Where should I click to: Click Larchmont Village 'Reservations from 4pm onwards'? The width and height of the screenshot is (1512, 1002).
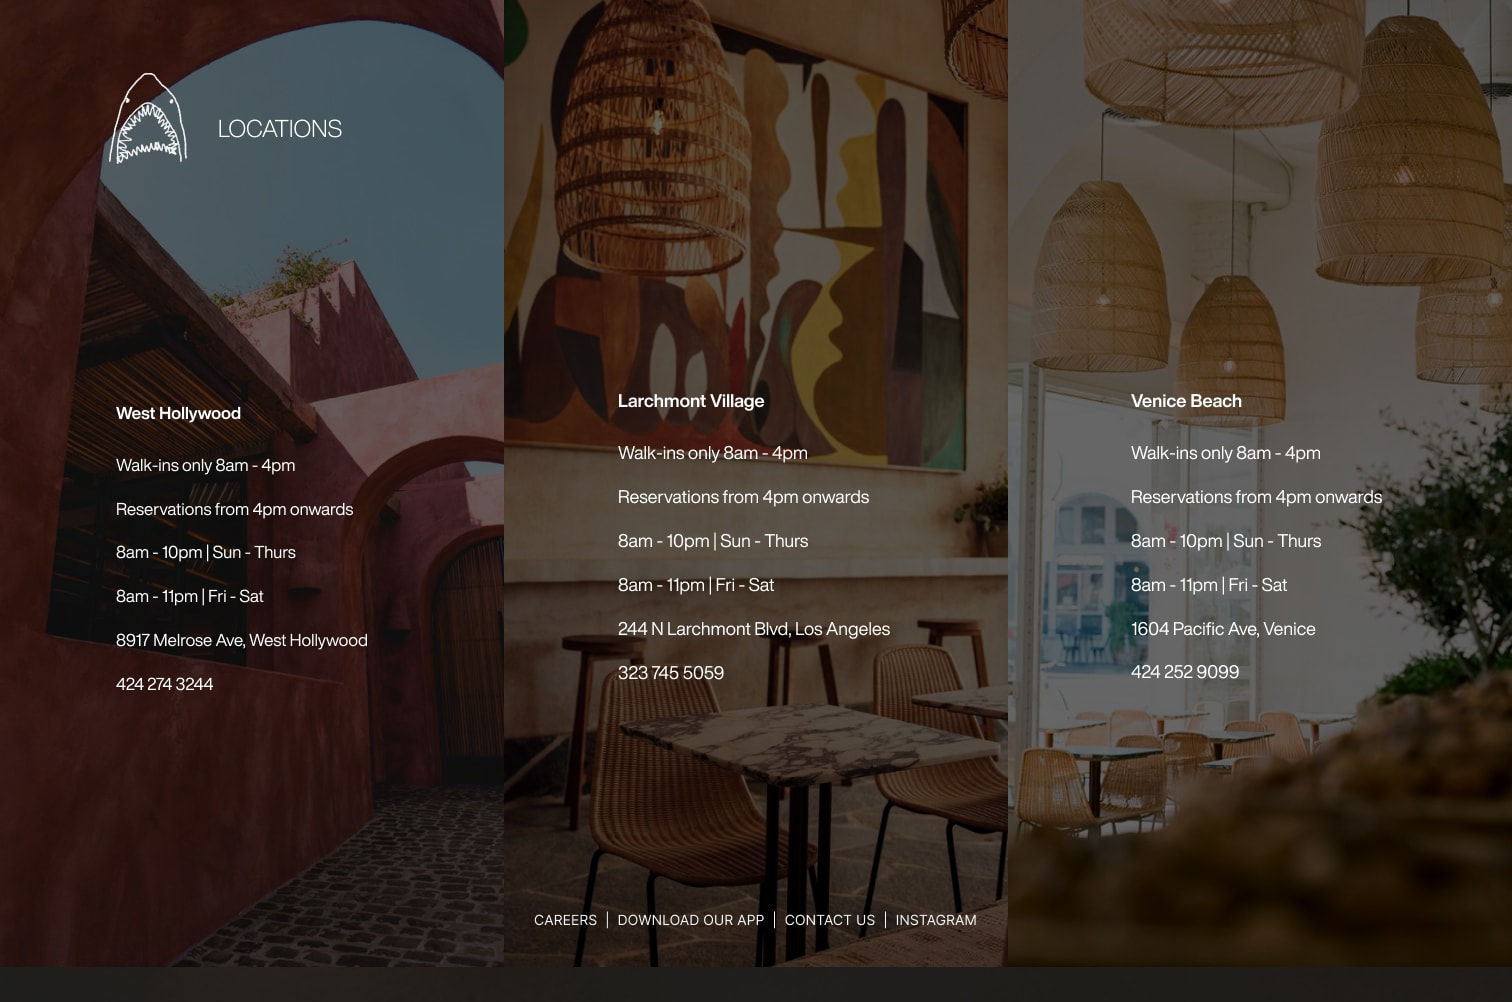tap(744, 497)
